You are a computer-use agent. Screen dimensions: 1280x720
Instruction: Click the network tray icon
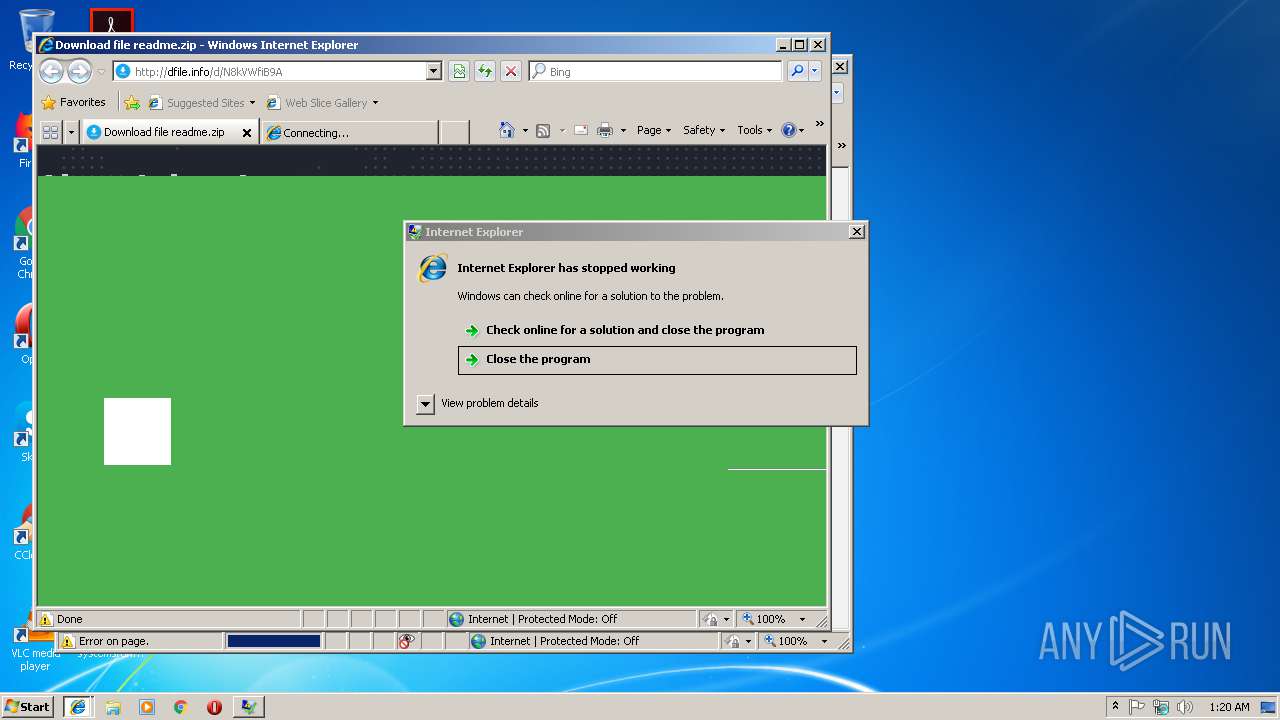(1161, 706)
